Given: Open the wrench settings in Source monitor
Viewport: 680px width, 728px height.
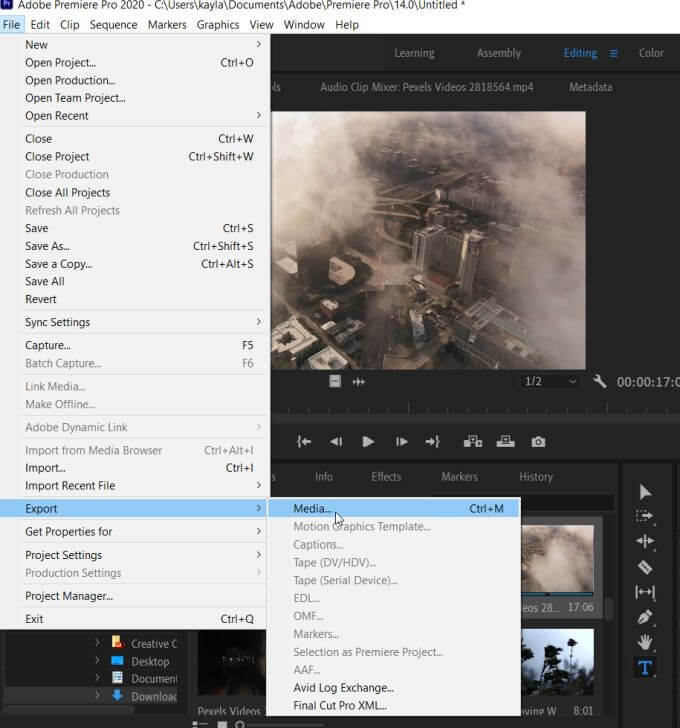Looking at the screenshot, I should coord(600,382).
